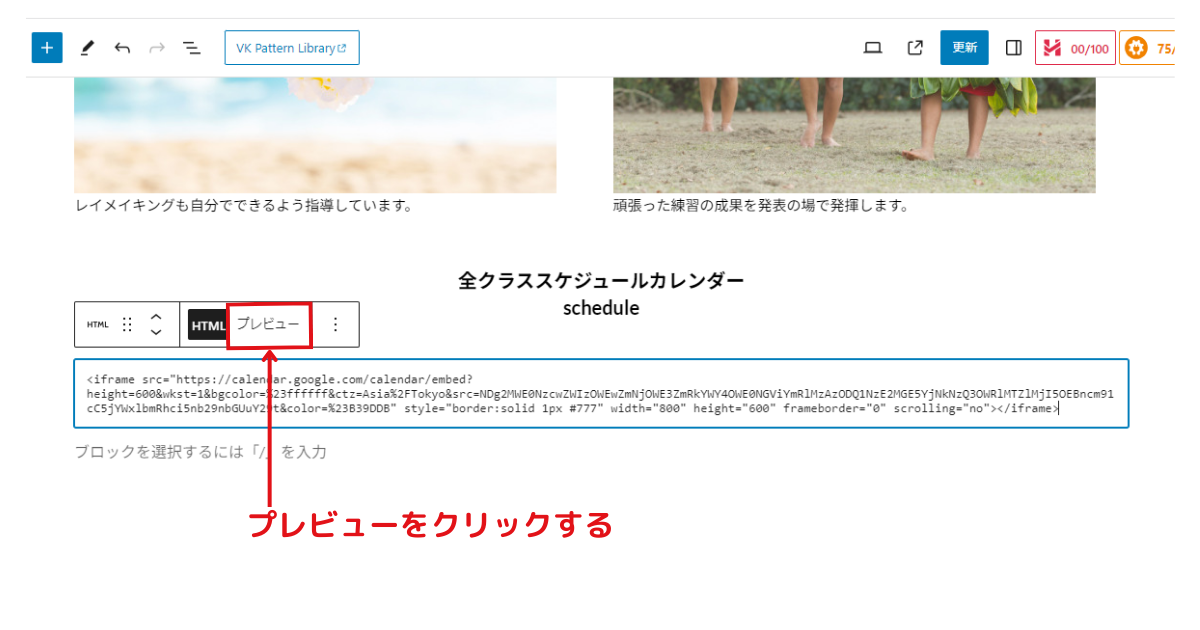Click the desktop preview laptop icon
Image resolution: width=1200 pixels, height=630 pixels.
[x=872, y=47]
